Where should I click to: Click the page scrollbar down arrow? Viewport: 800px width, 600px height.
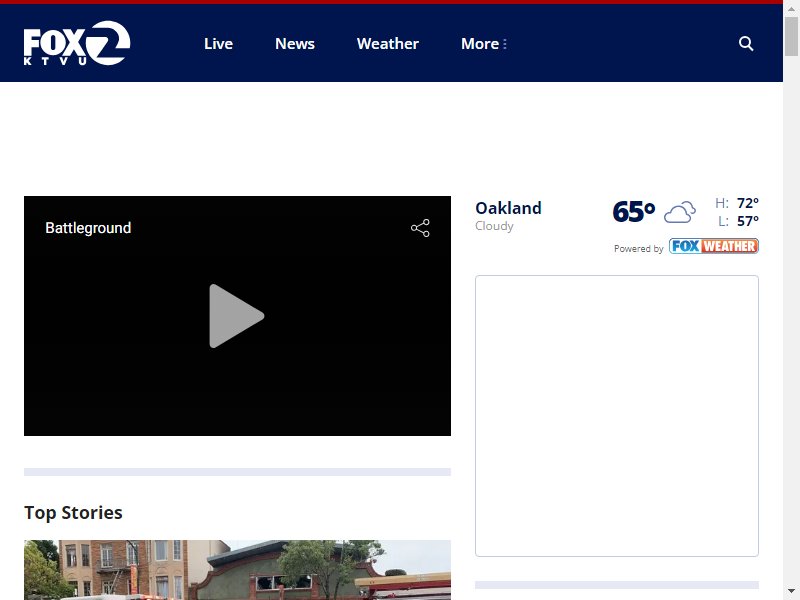click(x=791, y=591)
